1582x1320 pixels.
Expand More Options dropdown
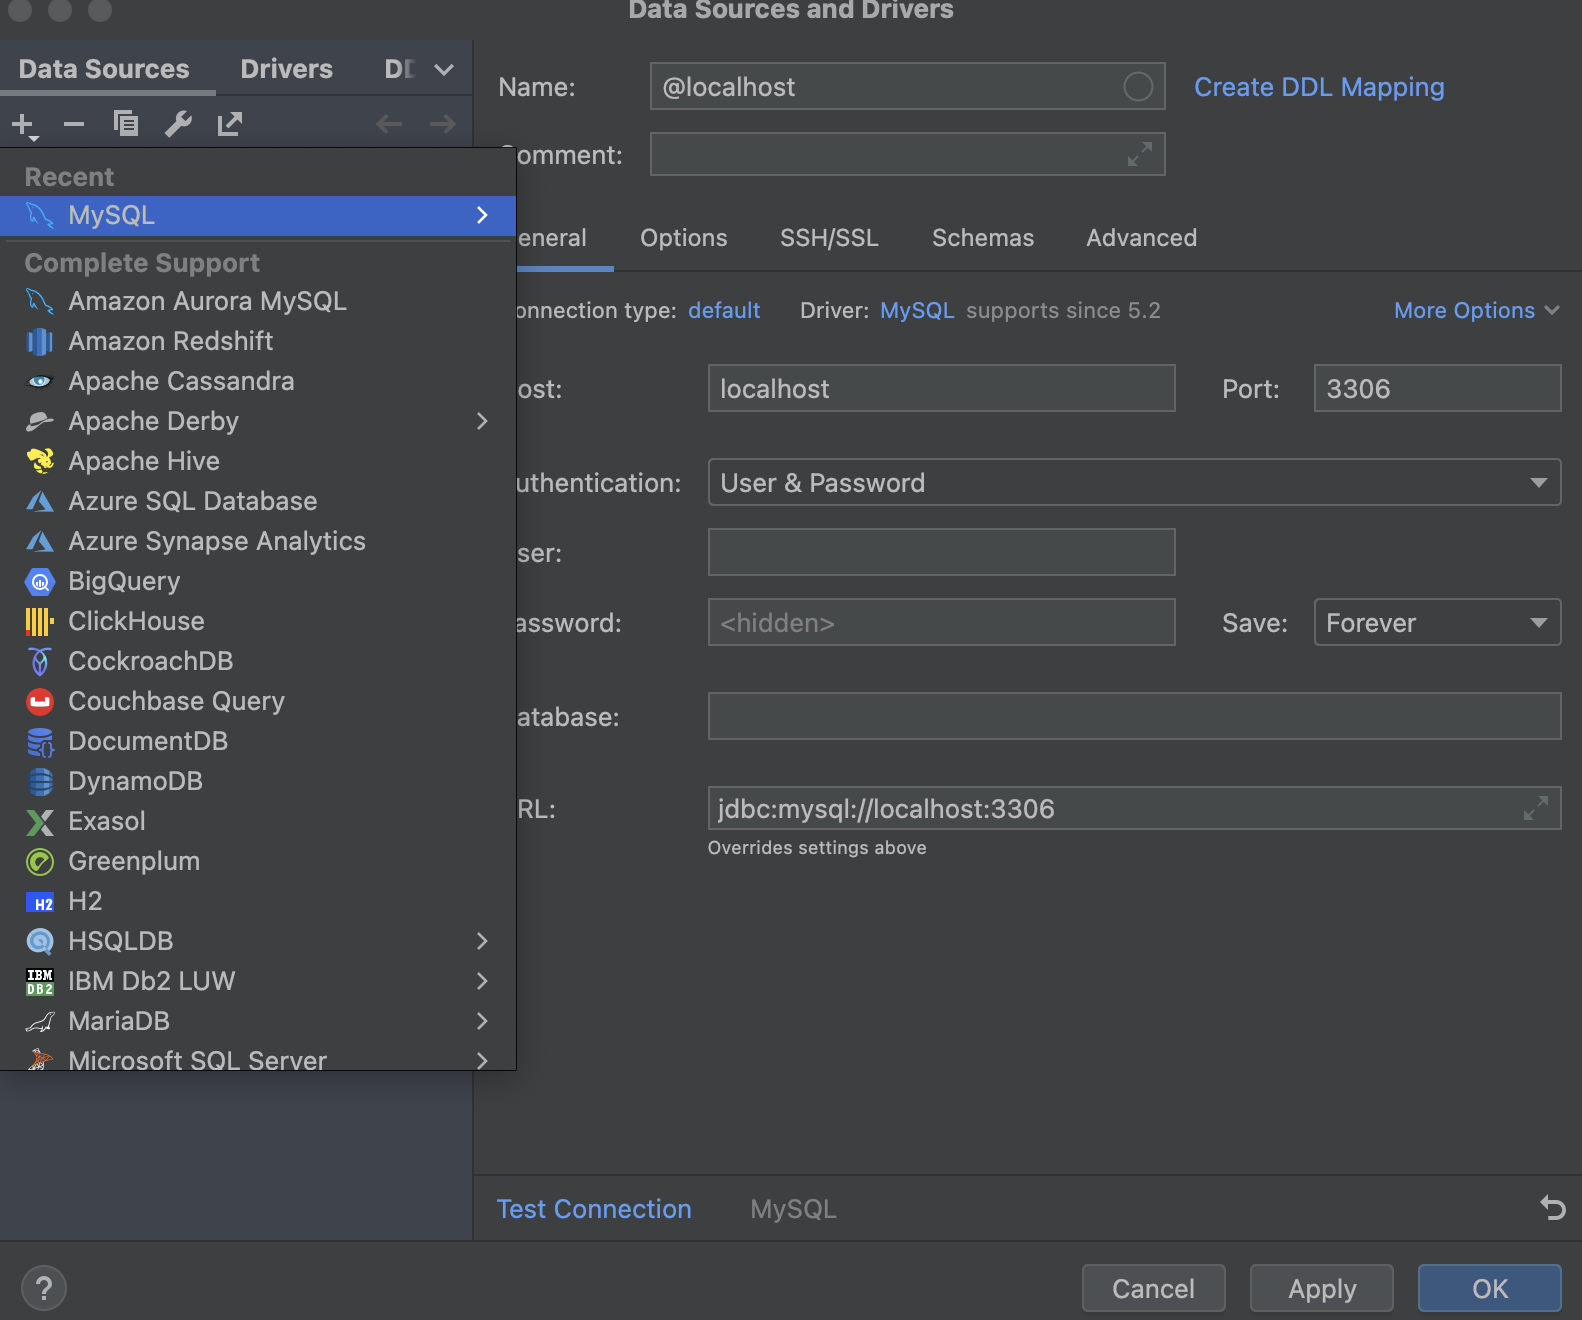coord(1477,310)
